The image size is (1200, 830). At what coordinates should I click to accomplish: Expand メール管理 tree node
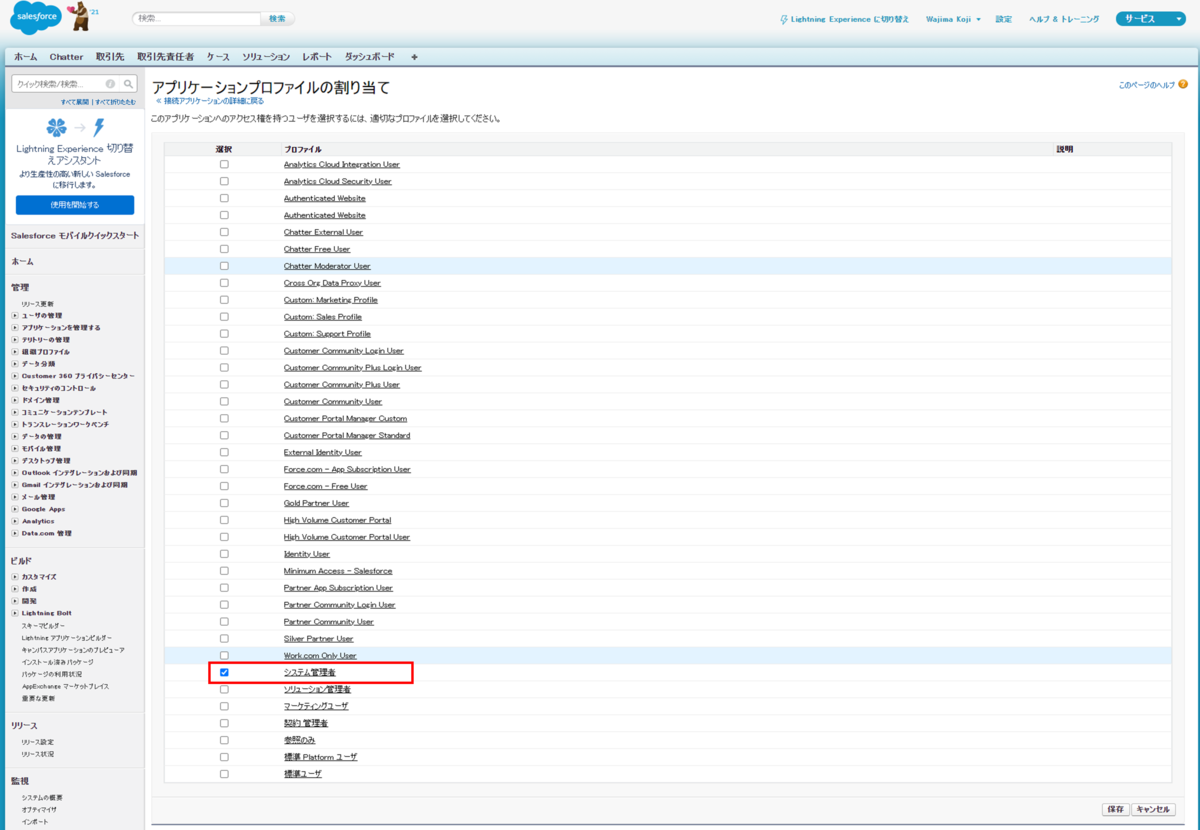click(x=15, y=497)
